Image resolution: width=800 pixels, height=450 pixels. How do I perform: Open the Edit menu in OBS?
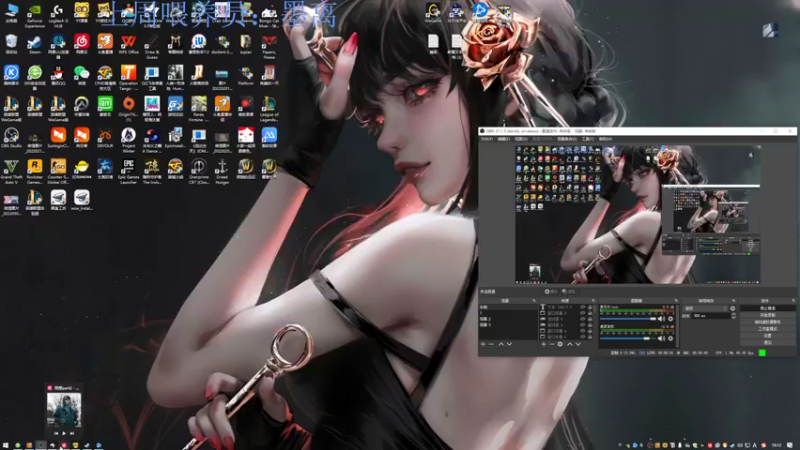tap(504, 139)
